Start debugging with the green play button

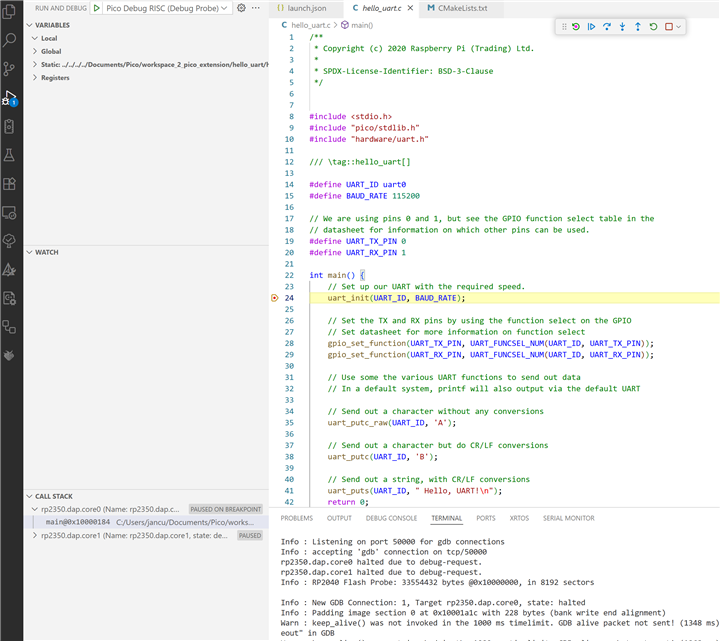click(96, 8)
